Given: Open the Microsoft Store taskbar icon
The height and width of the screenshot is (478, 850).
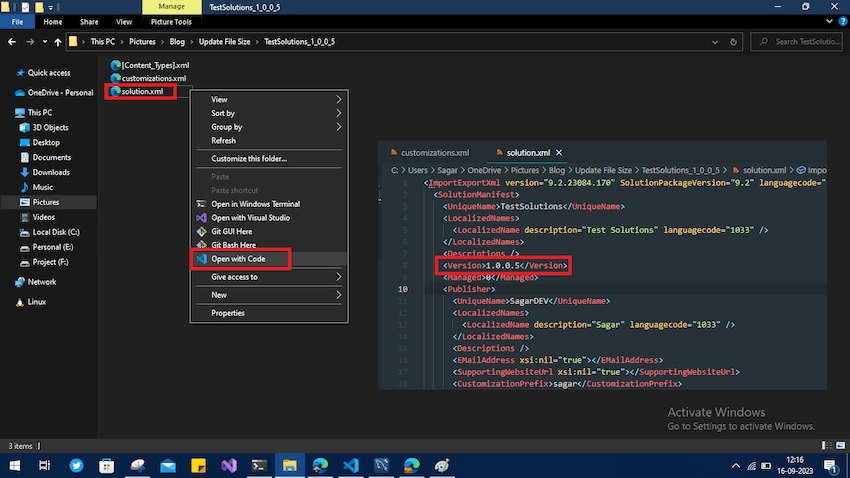Looking at the screenshot, I should point(106,466).
